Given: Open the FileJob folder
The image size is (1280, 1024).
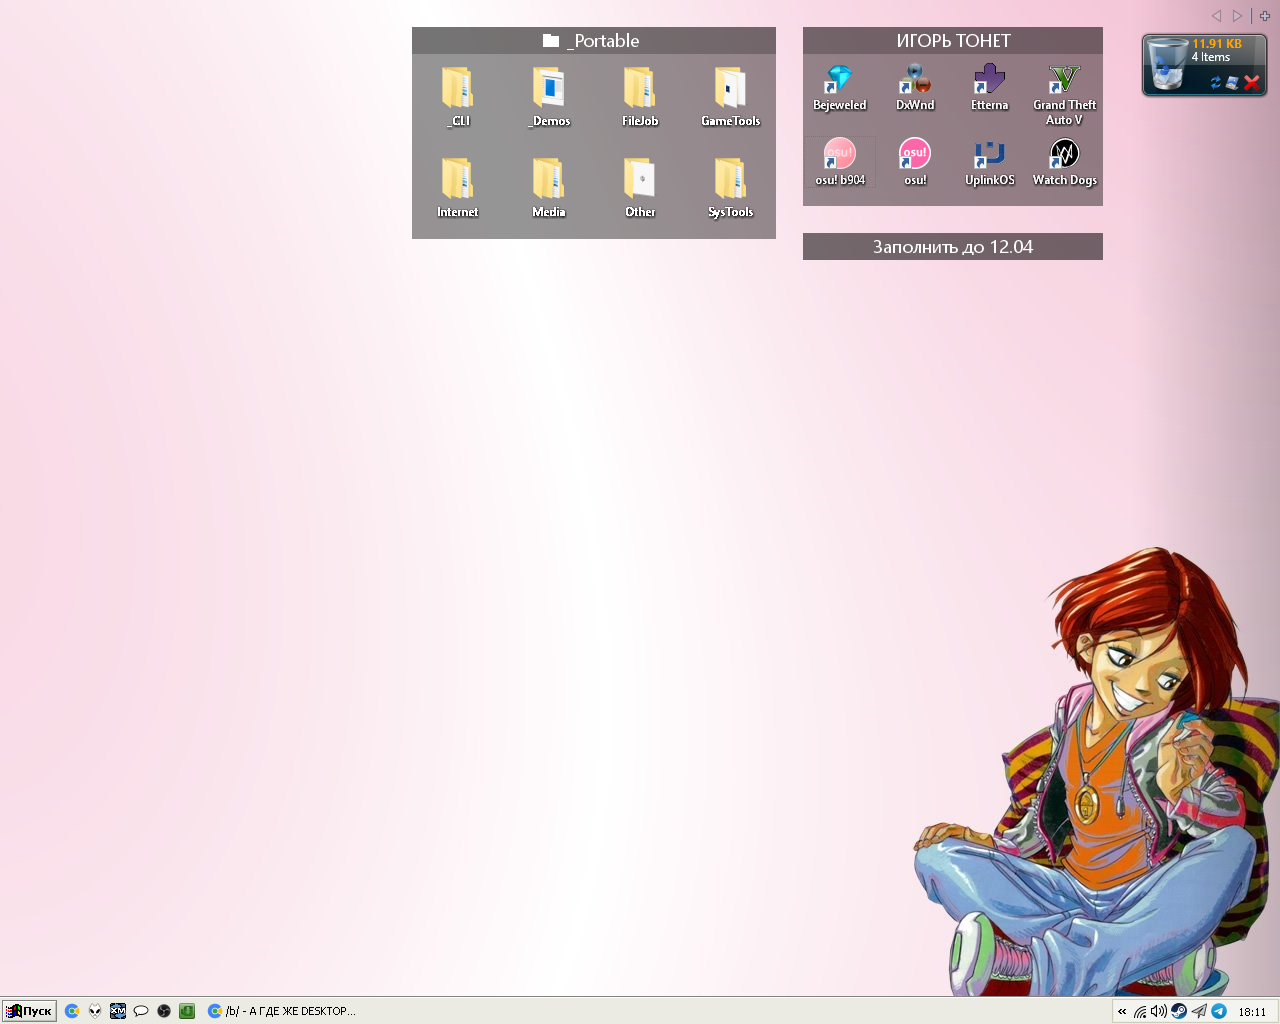Looking at the screenshot, I should [x=640, y=97].
